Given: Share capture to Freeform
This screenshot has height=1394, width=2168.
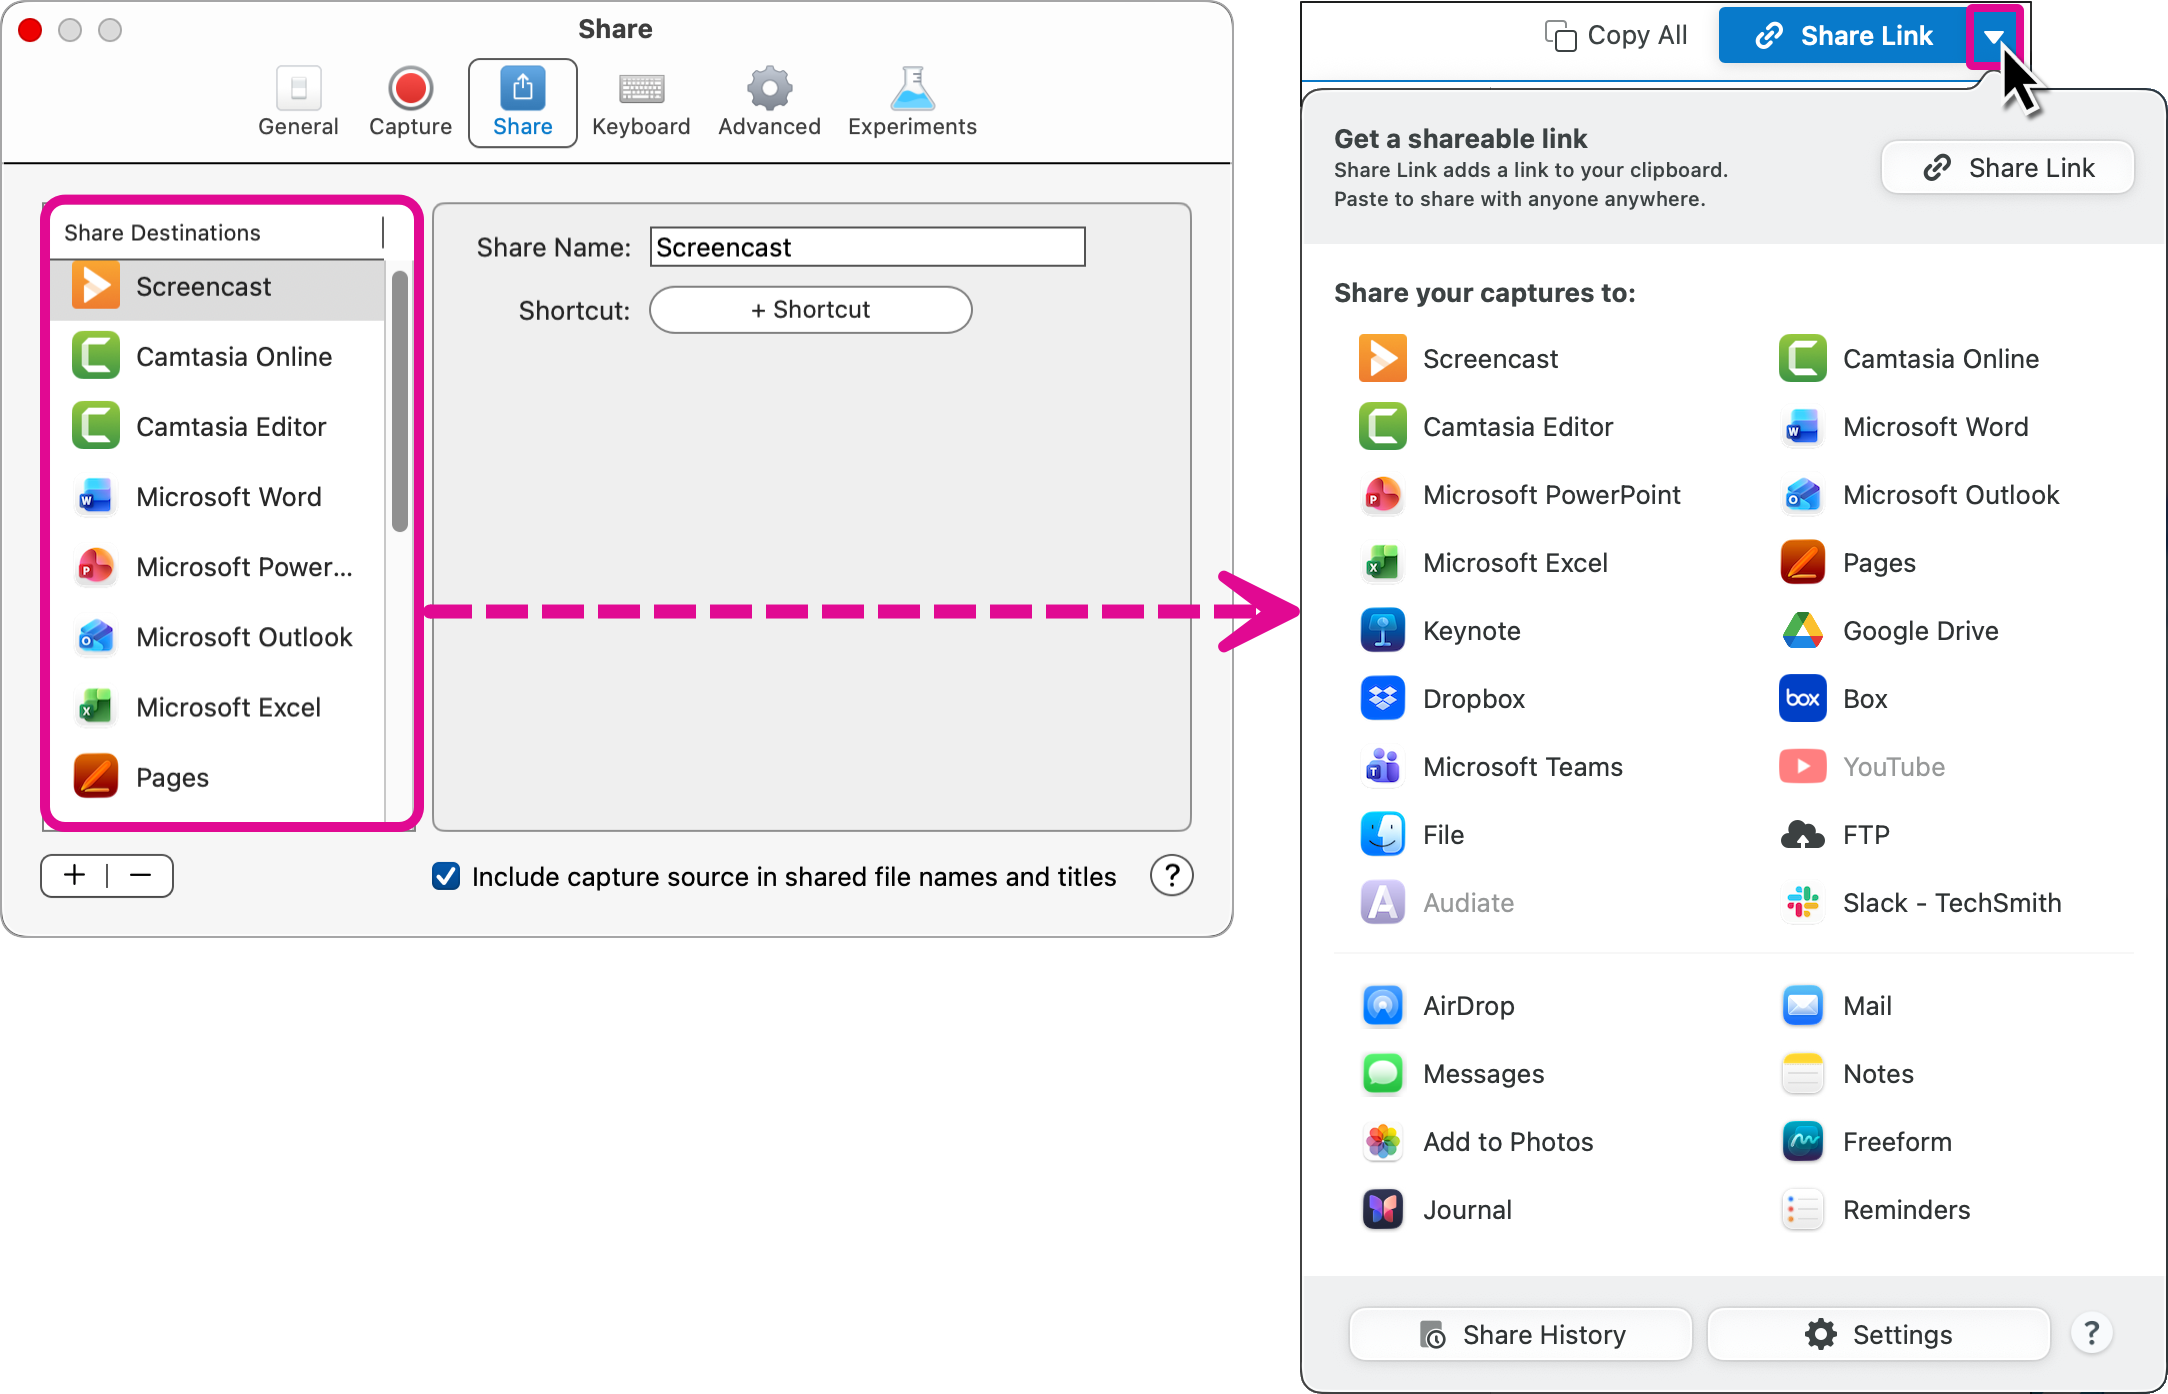Looking at the screenshot, I should 1866,1142.
